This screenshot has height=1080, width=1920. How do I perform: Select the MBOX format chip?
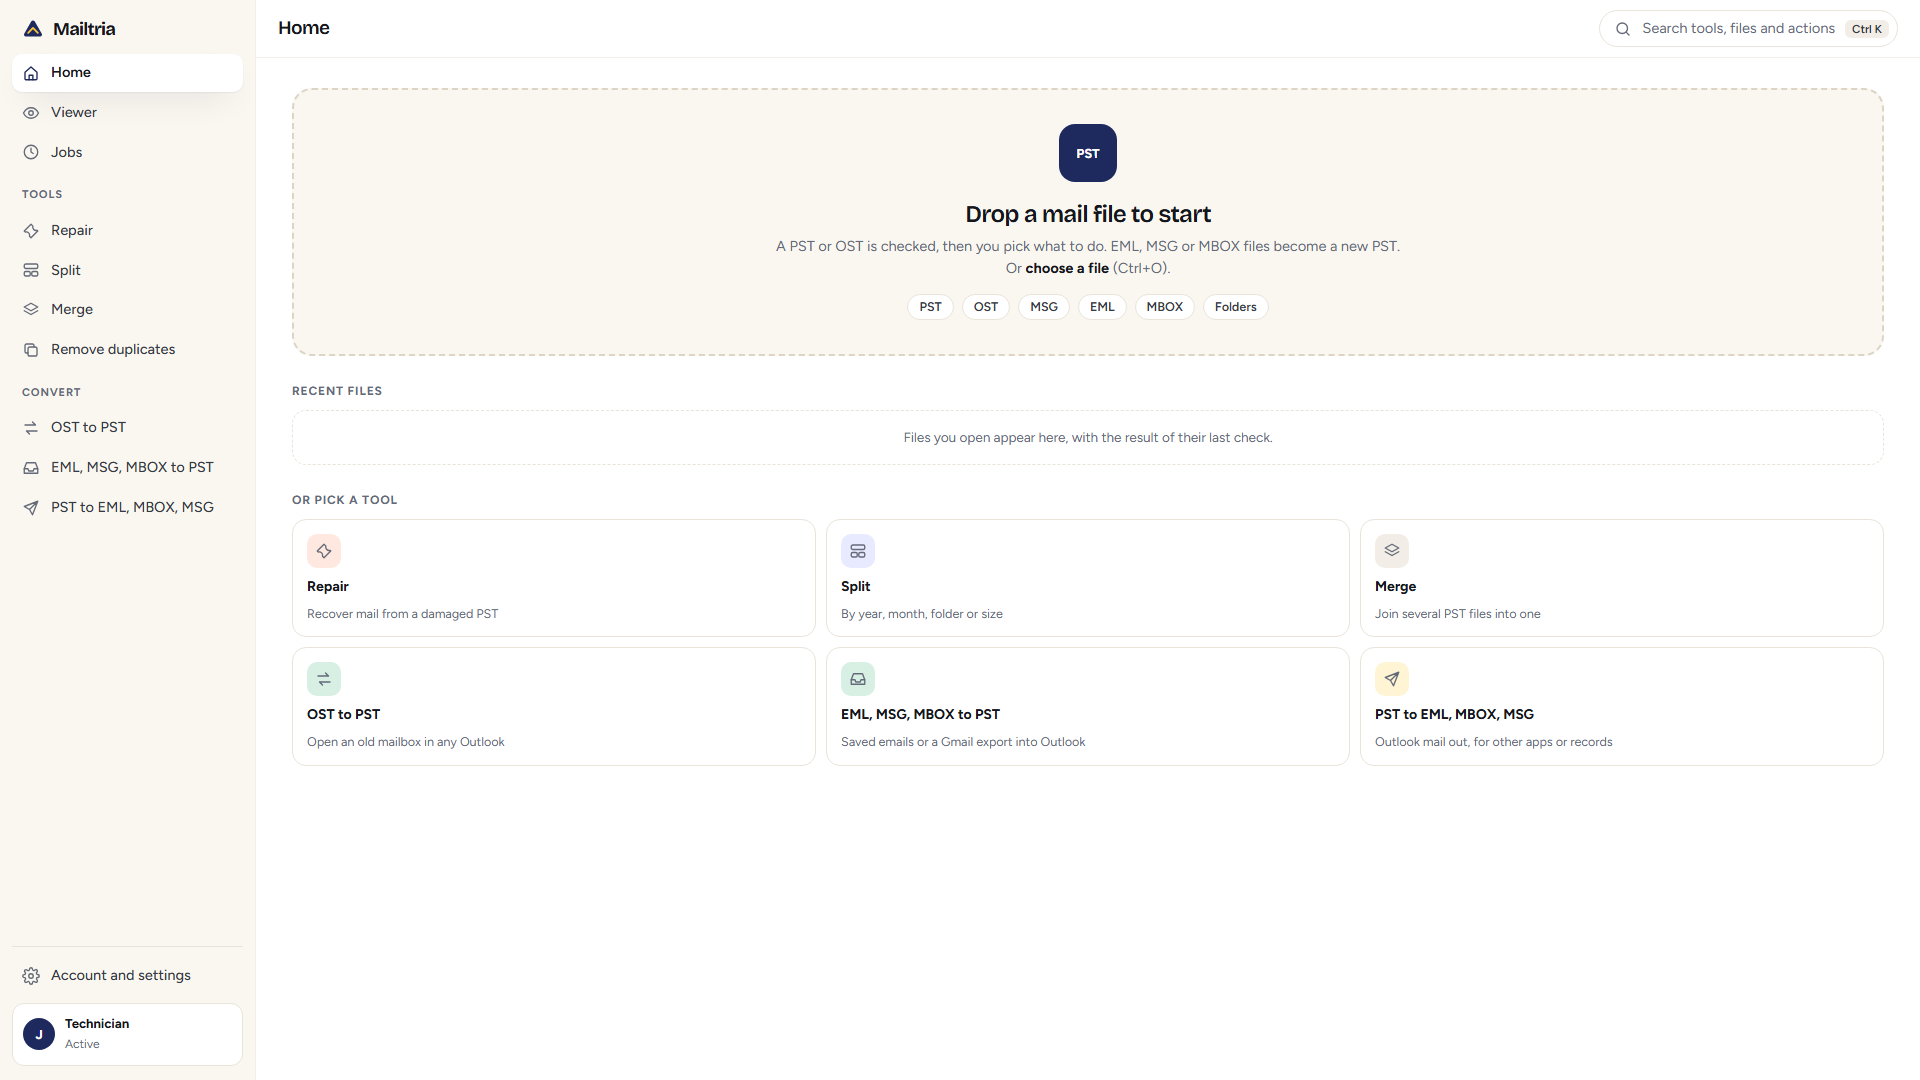click(x=1165, y=307)
